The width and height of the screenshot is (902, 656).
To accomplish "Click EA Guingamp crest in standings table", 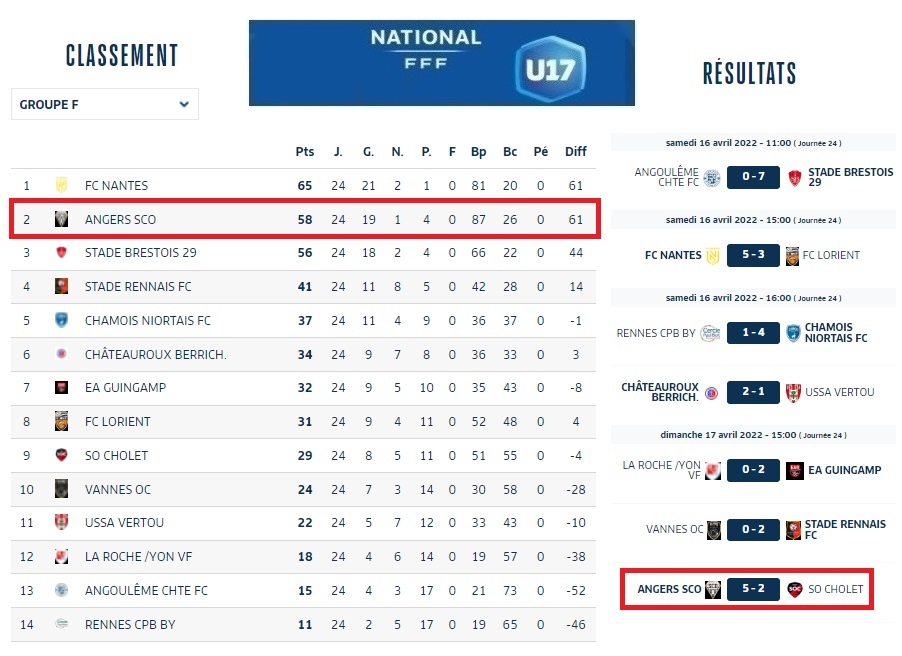I will click(61, 388).
